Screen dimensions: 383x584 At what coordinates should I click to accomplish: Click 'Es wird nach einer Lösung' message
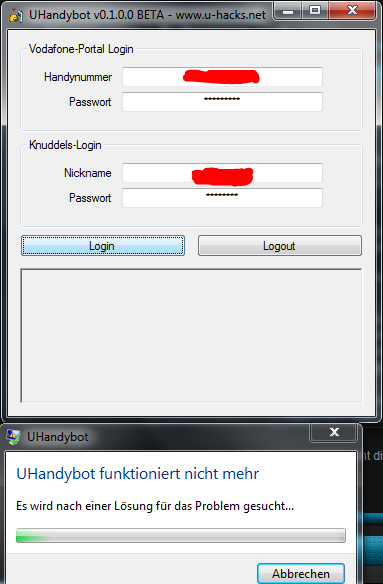tap(155, 506)
